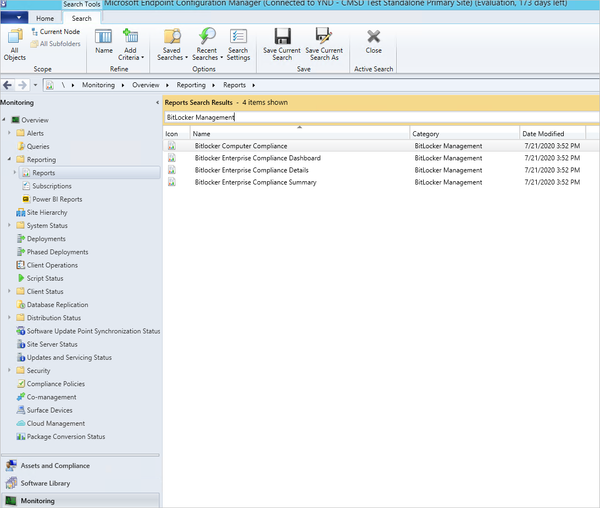This screenshot has width=600, height=508.
Task: Click Reporting in the breadcrumb path
Action: click(191, 85)
